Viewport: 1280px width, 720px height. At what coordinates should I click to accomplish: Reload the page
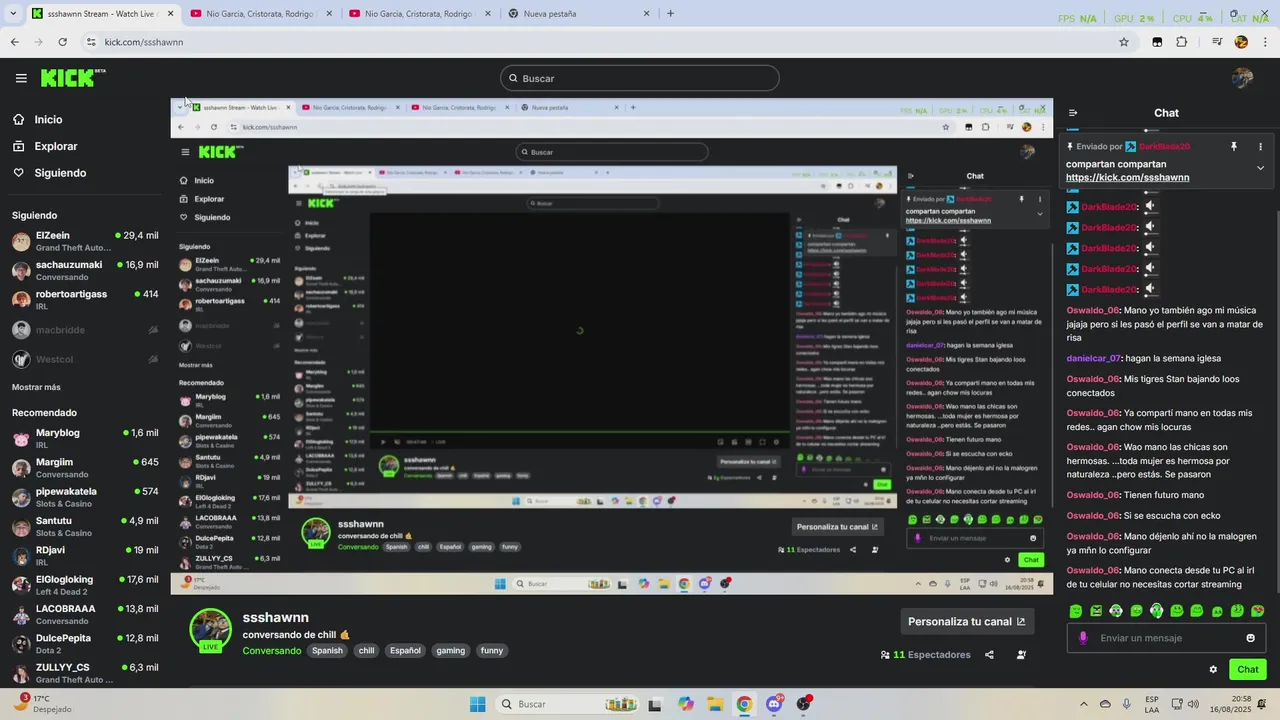tap(62, 42)
